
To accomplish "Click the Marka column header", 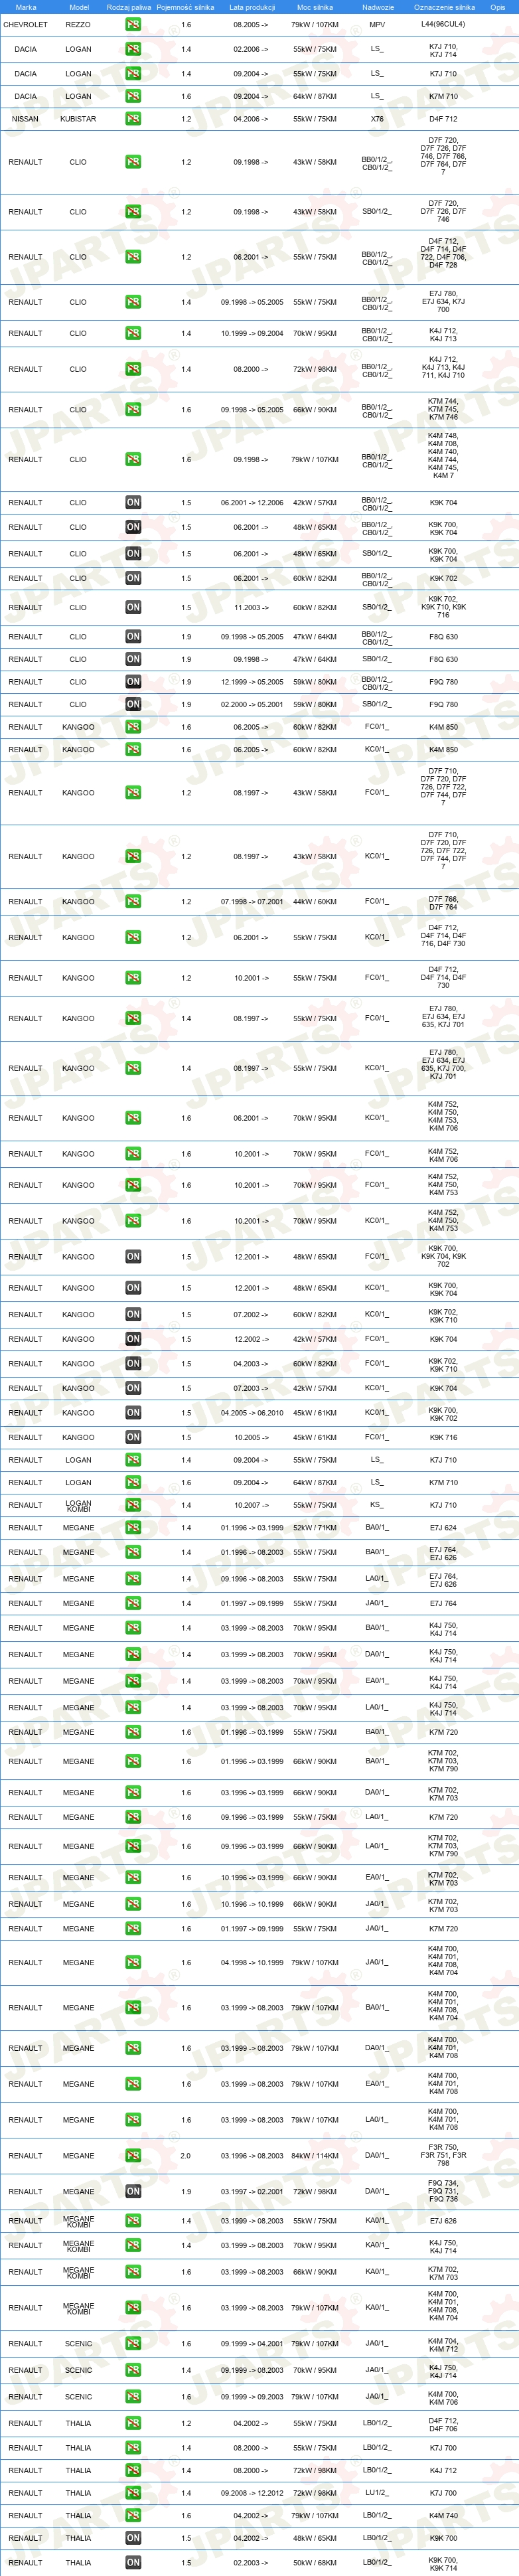I will click(26, 7).
